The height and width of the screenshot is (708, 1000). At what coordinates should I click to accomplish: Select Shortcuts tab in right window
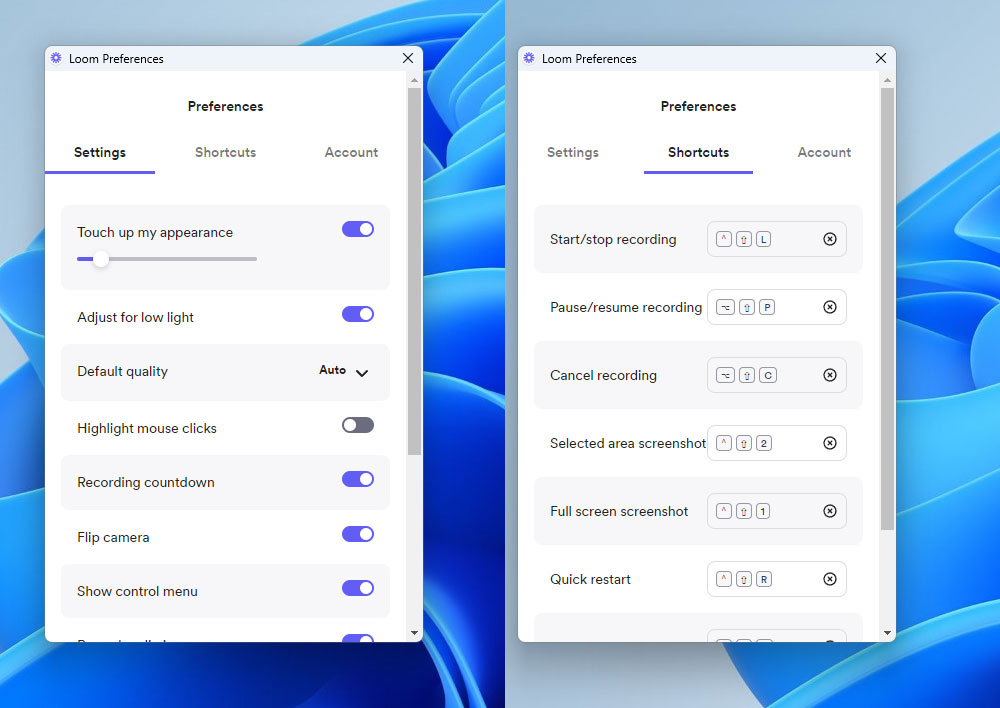click(698, 152)
